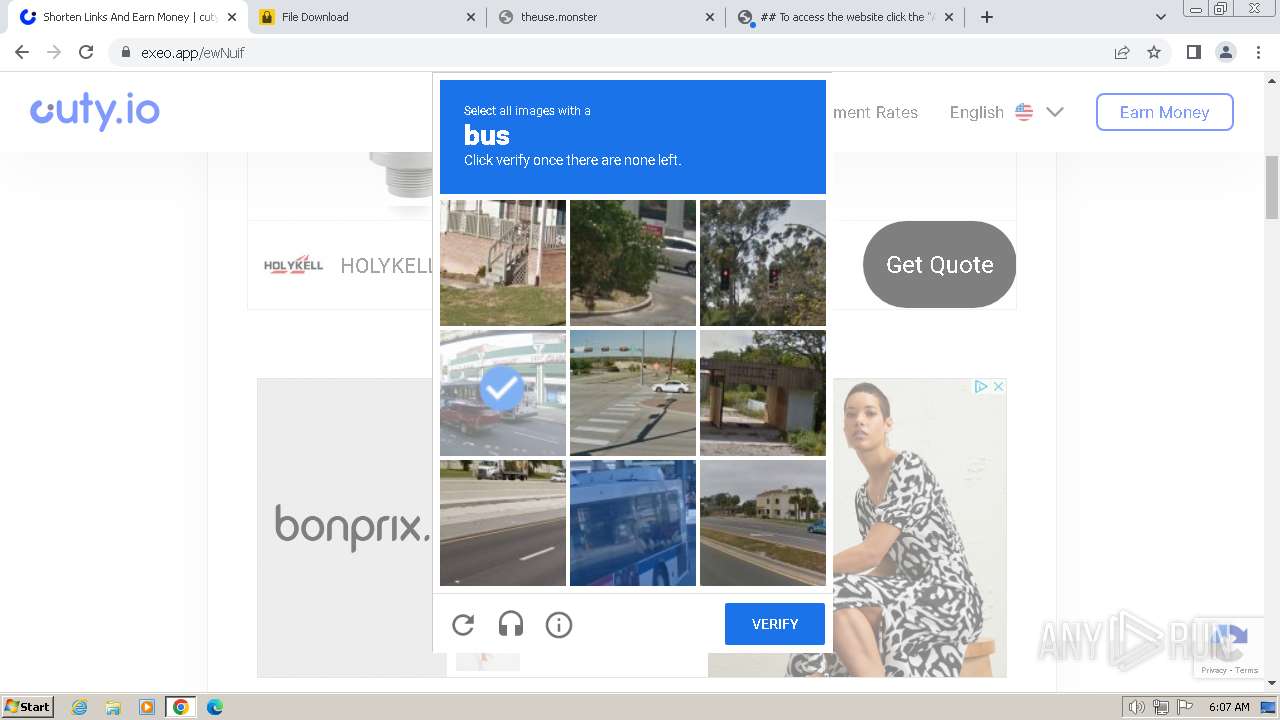Toggle the browser side panel

coord(1193,52)
